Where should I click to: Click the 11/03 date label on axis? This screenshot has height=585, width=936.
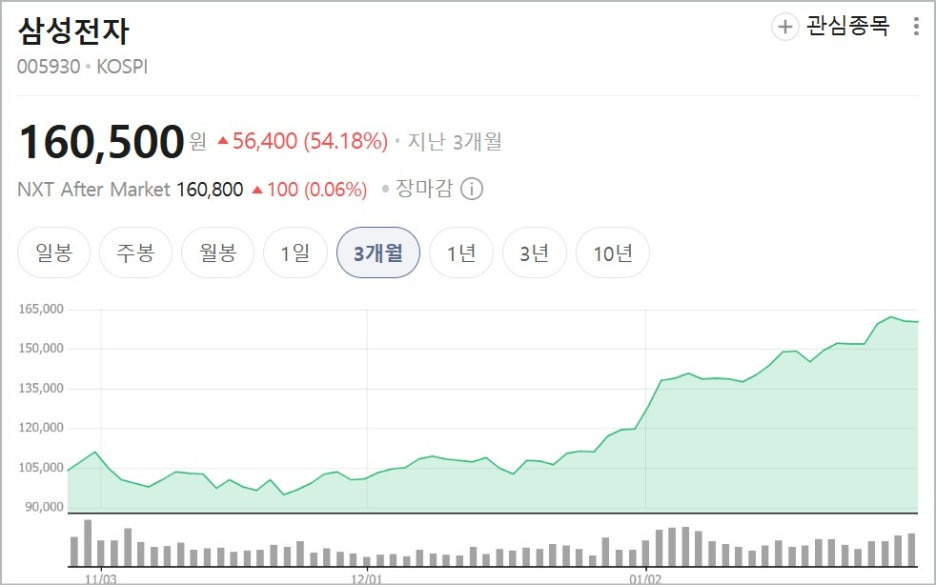(105, 576)
